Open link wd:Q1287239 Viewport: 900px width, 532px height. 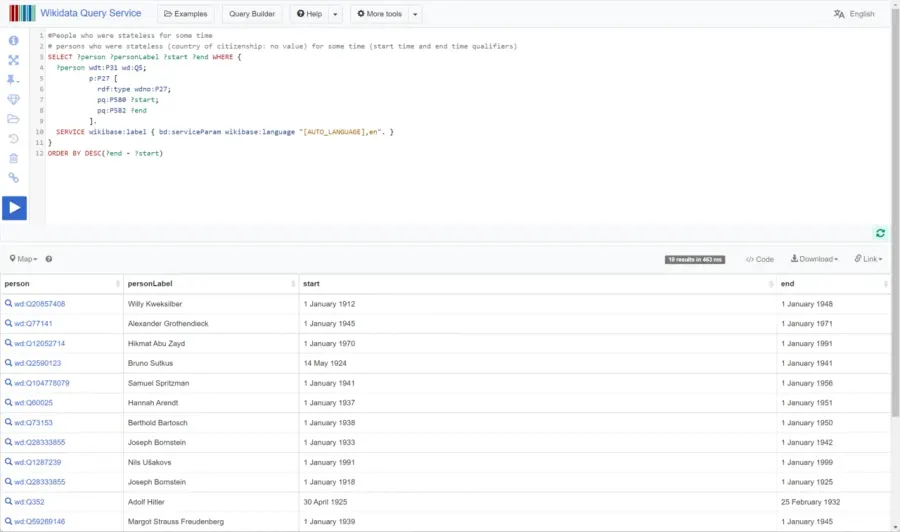[37, 462]
